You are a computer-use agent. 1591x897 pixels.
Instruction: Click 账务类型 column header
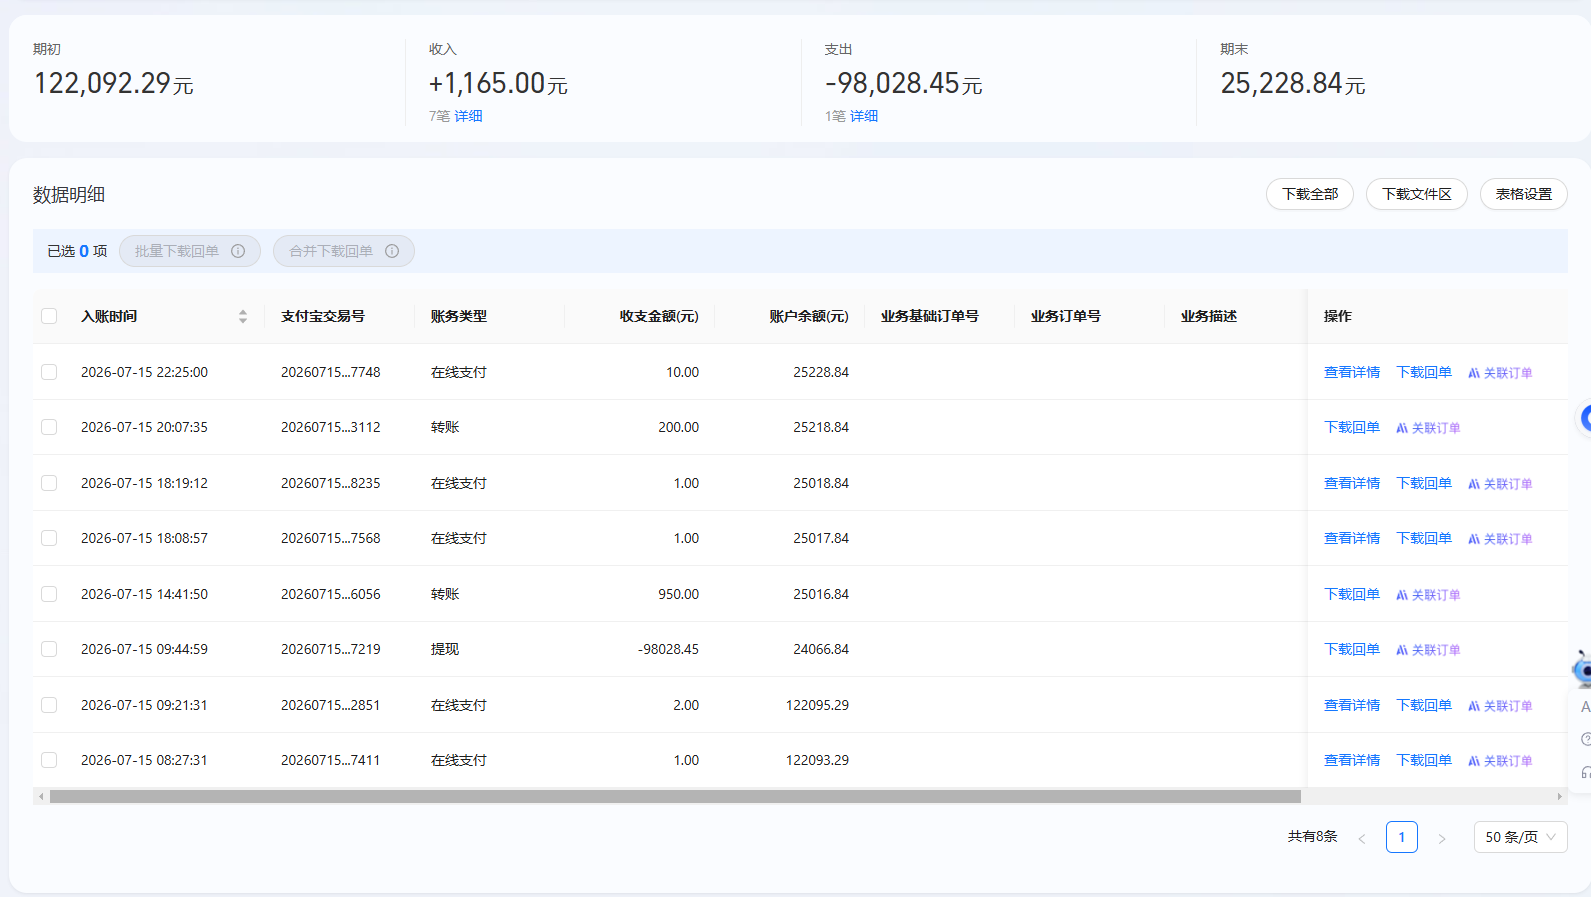pos(459,316)
